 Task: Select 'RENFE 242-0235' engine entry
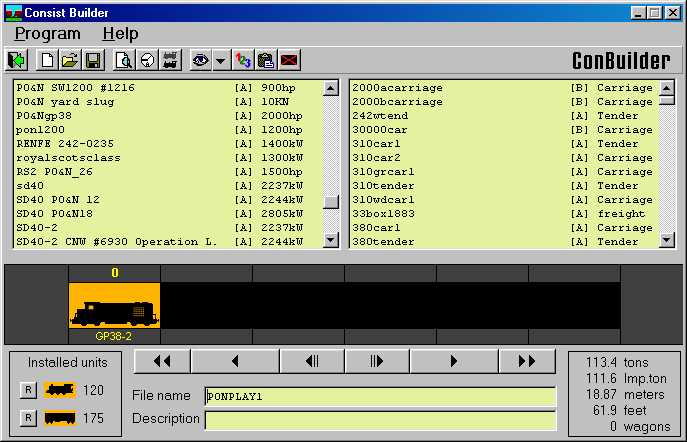coord(168,144)
